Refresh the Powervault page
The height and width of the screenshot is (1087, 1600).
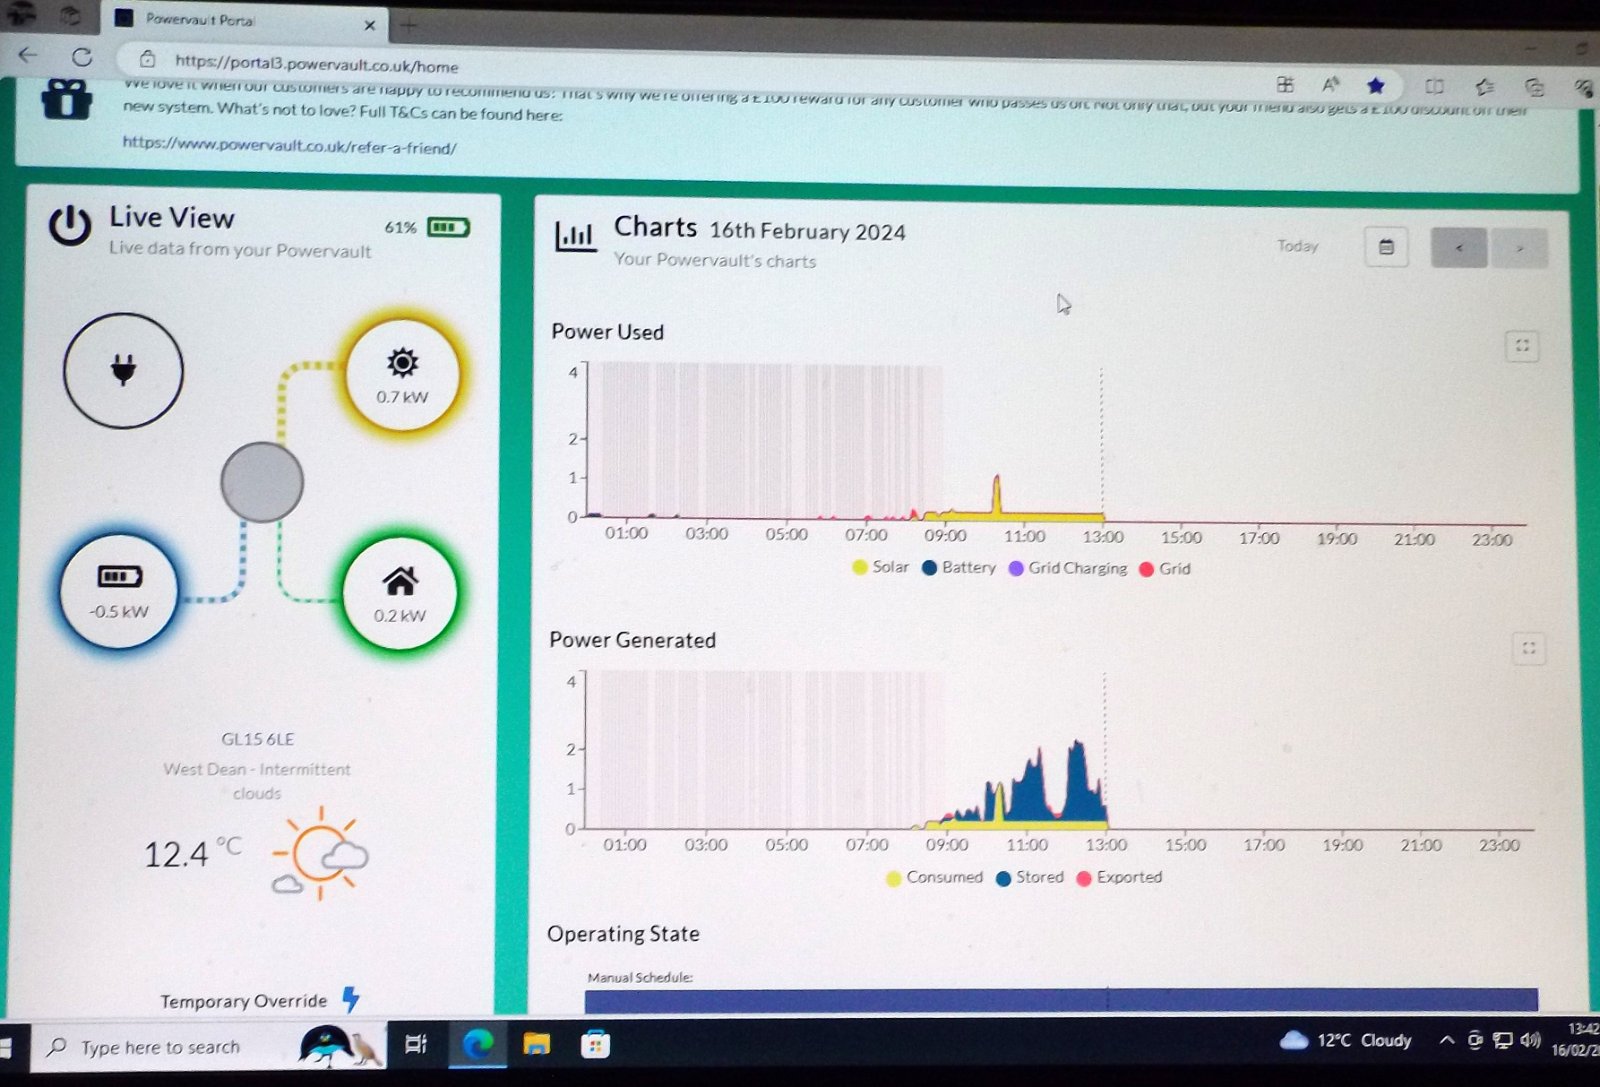tap(83, 57)
